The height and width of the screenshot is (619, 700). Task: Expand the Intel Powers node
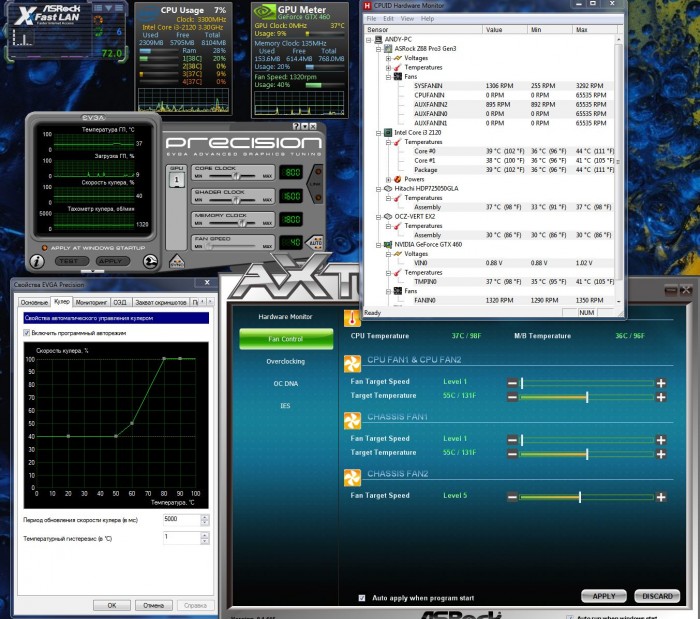(388, 179)
